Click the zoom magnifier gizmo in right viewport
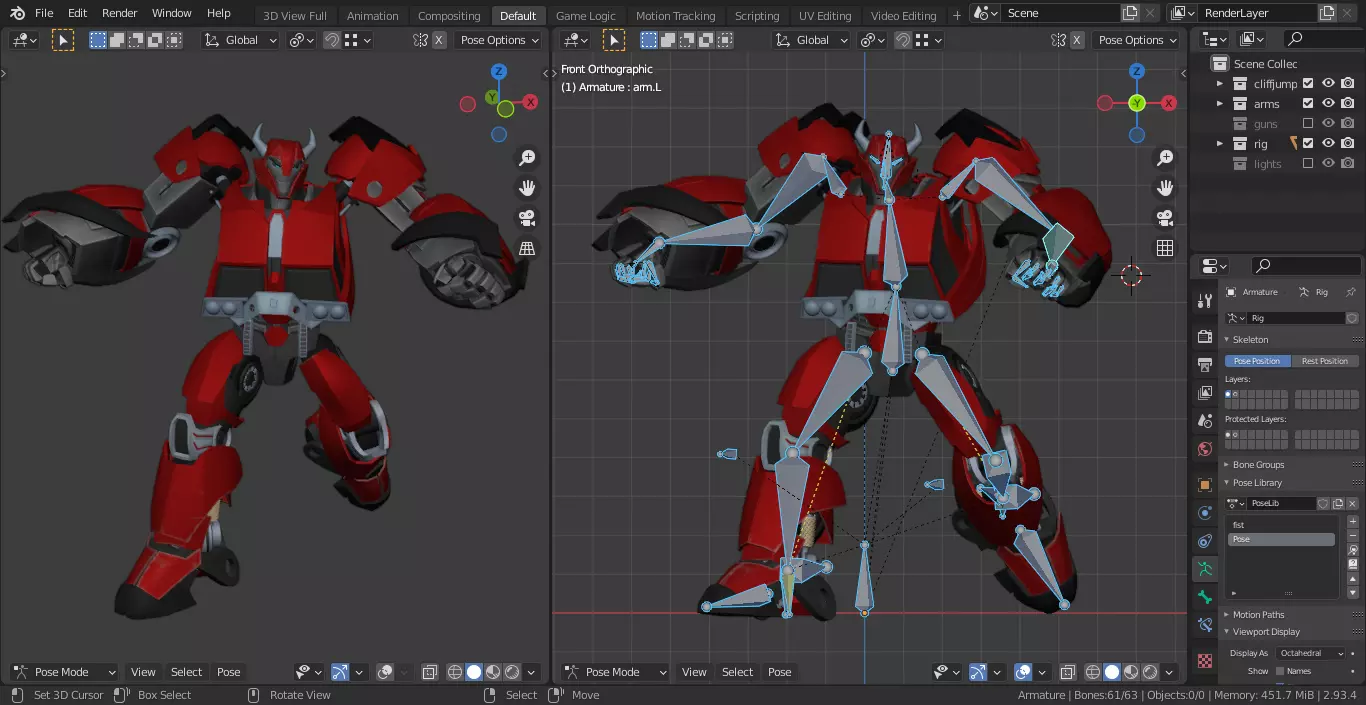 [1165, 158]
